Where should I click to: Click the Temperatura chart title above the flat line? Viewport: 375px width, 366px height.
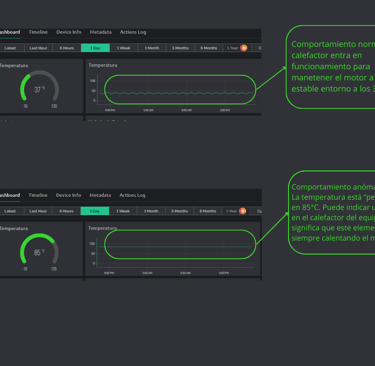coord(102,228)
